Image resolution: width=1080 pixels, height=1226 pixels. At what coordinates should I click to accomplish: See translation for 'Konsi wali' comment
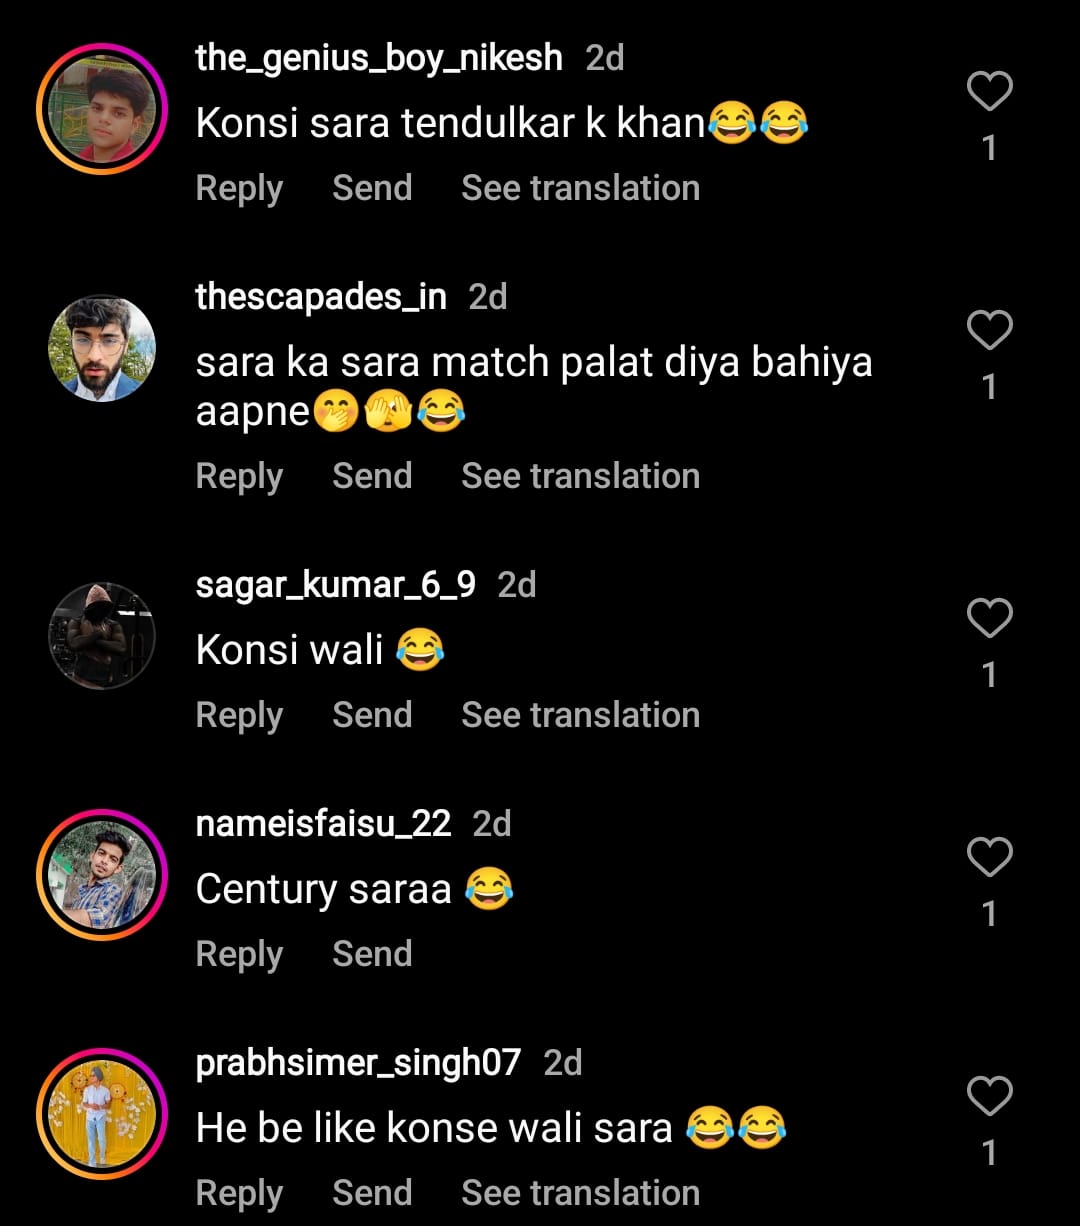[x=580, y=715]
